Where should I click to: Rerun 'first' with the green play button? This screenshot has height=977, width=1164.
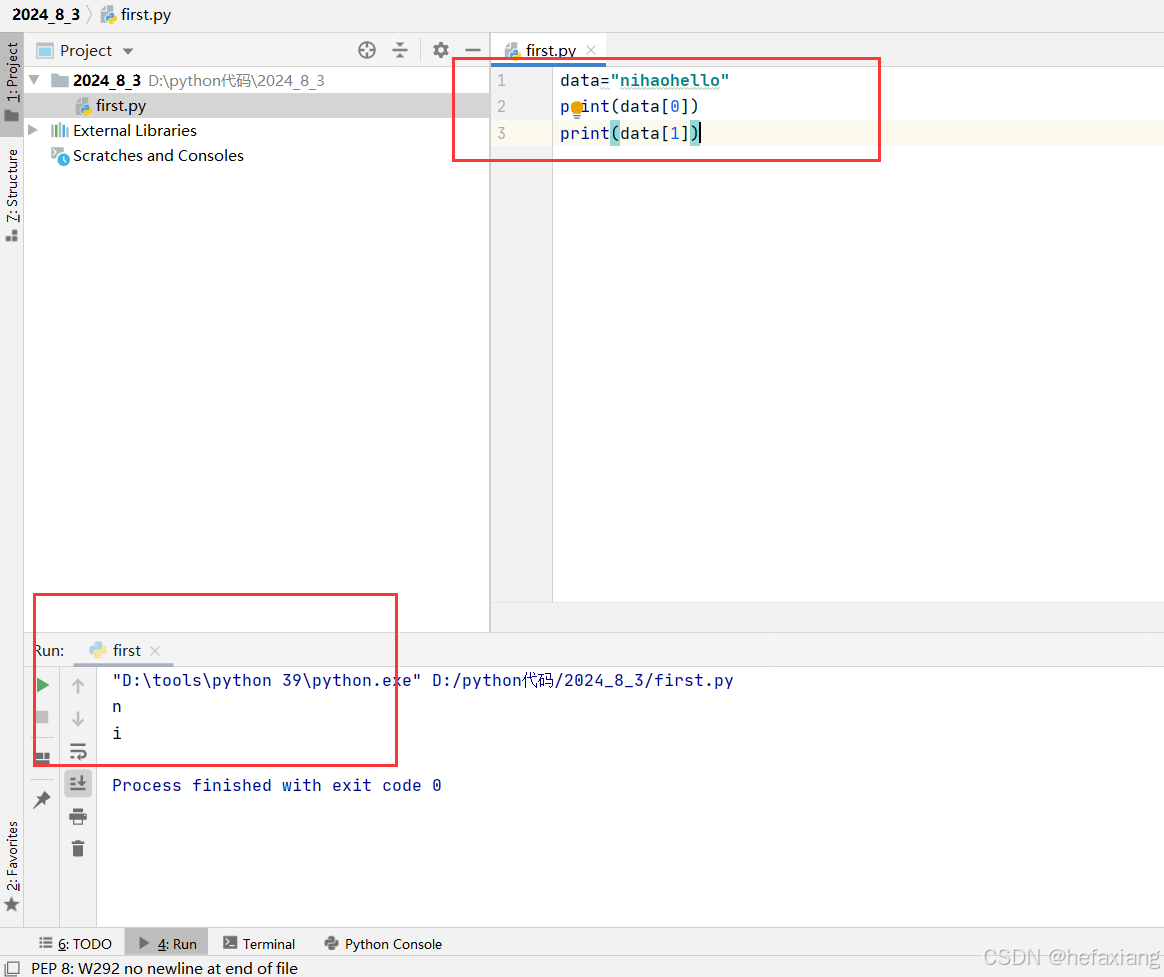pos(43,685)
